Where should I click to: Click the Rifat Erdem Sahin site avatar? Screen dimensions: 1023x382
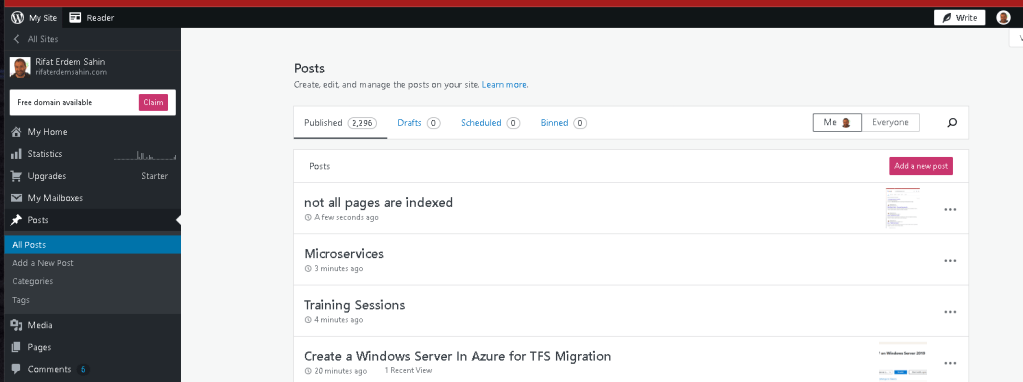coord(20,67)
